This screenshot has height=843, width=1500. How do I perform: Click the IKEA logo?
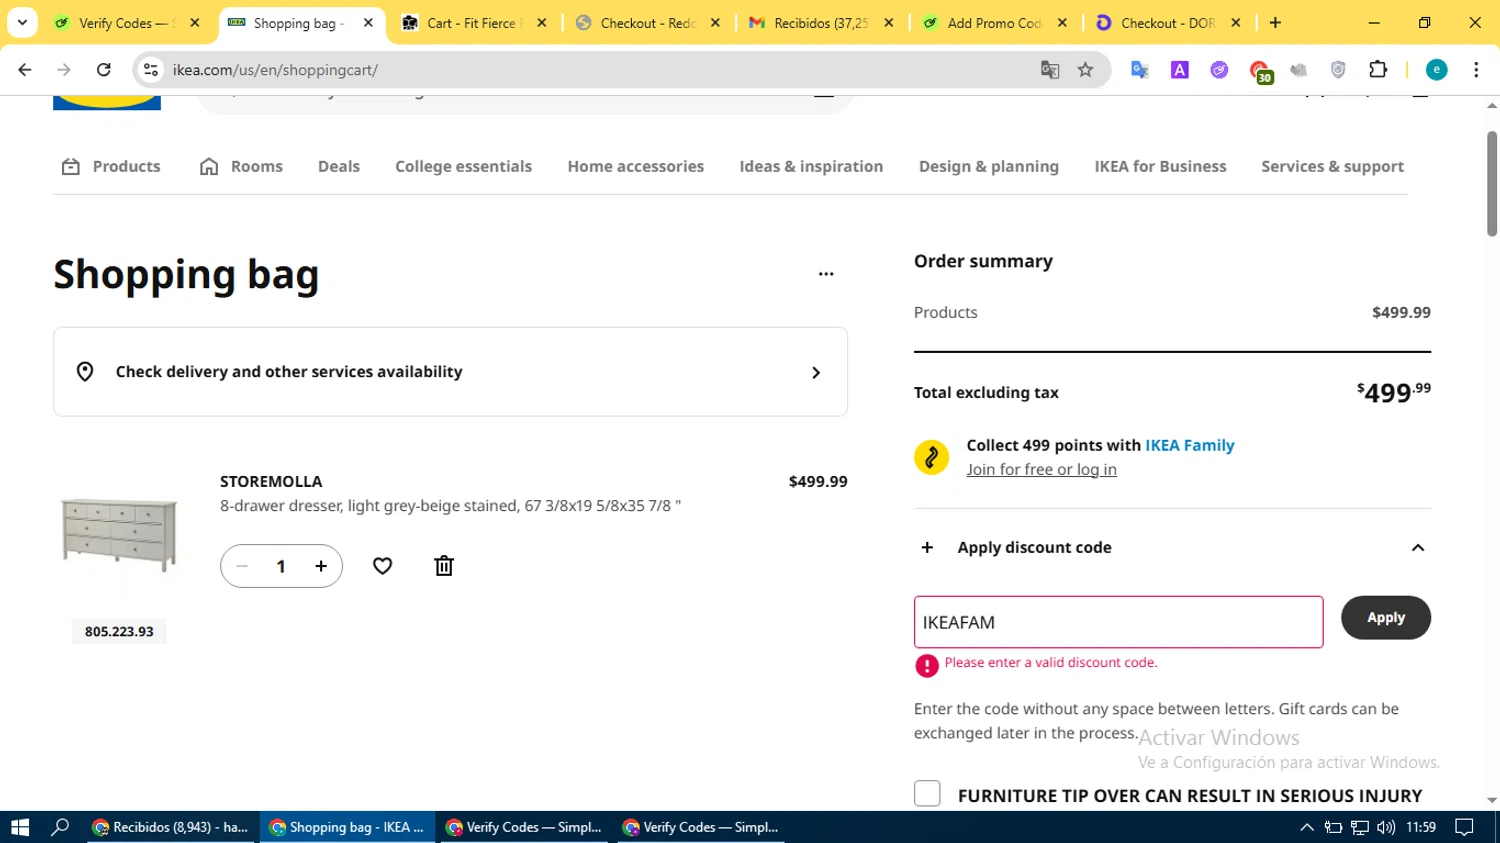pyautogui.click(x=107, y=103)
